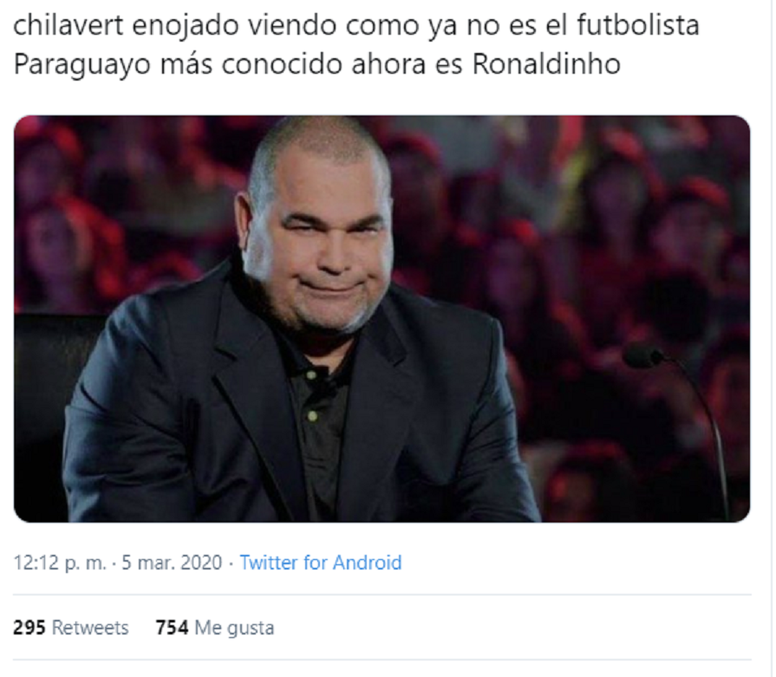Click the 5 mar. 2020 date
This screenshot has width=776, height=677.
(x=172, y=563)
